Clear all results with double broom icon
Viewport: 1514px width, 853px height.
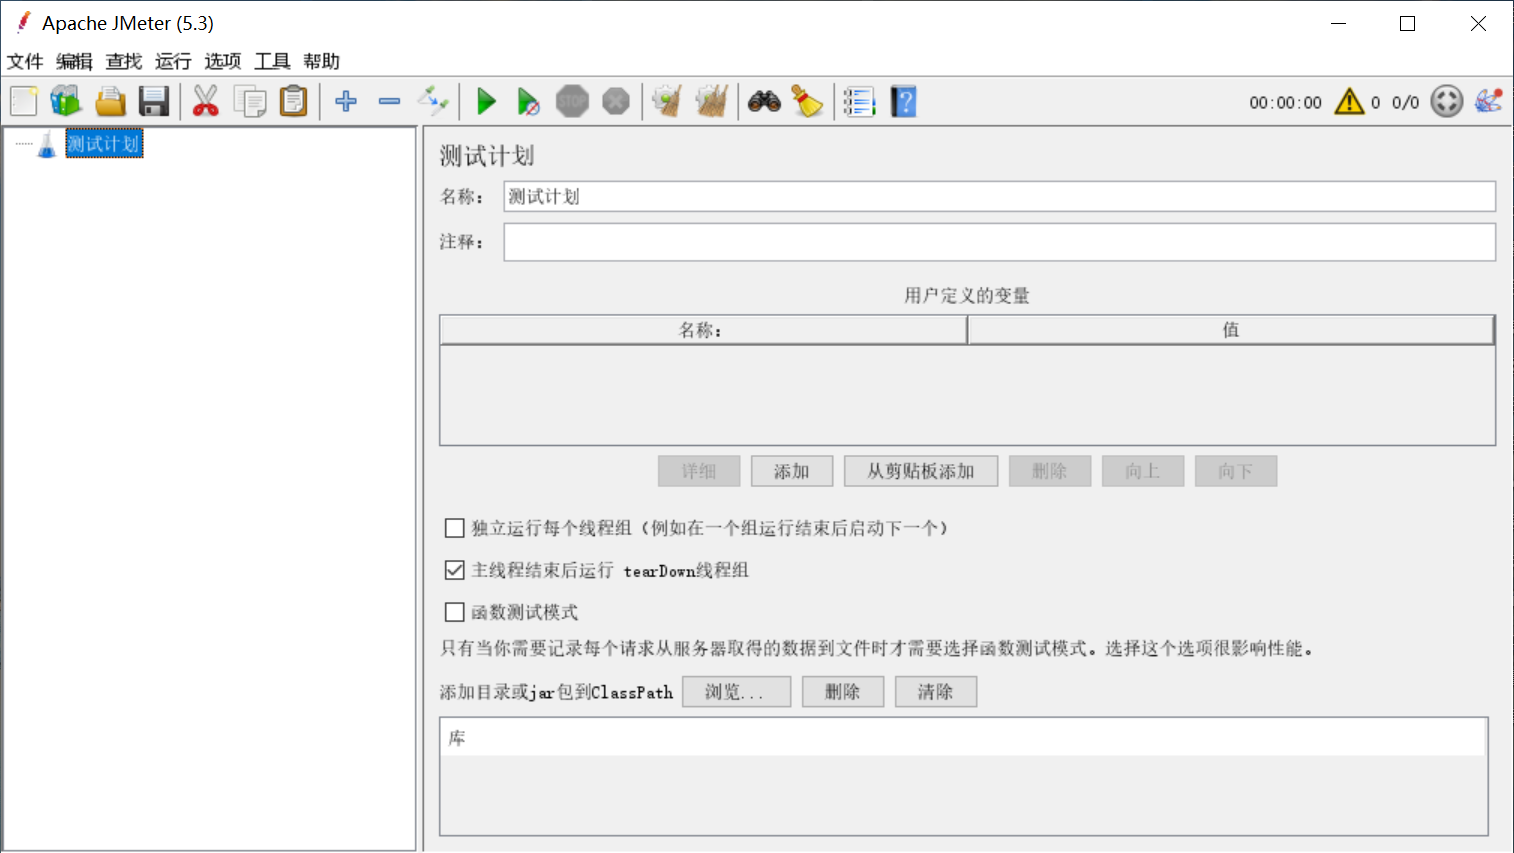point(711,101)
